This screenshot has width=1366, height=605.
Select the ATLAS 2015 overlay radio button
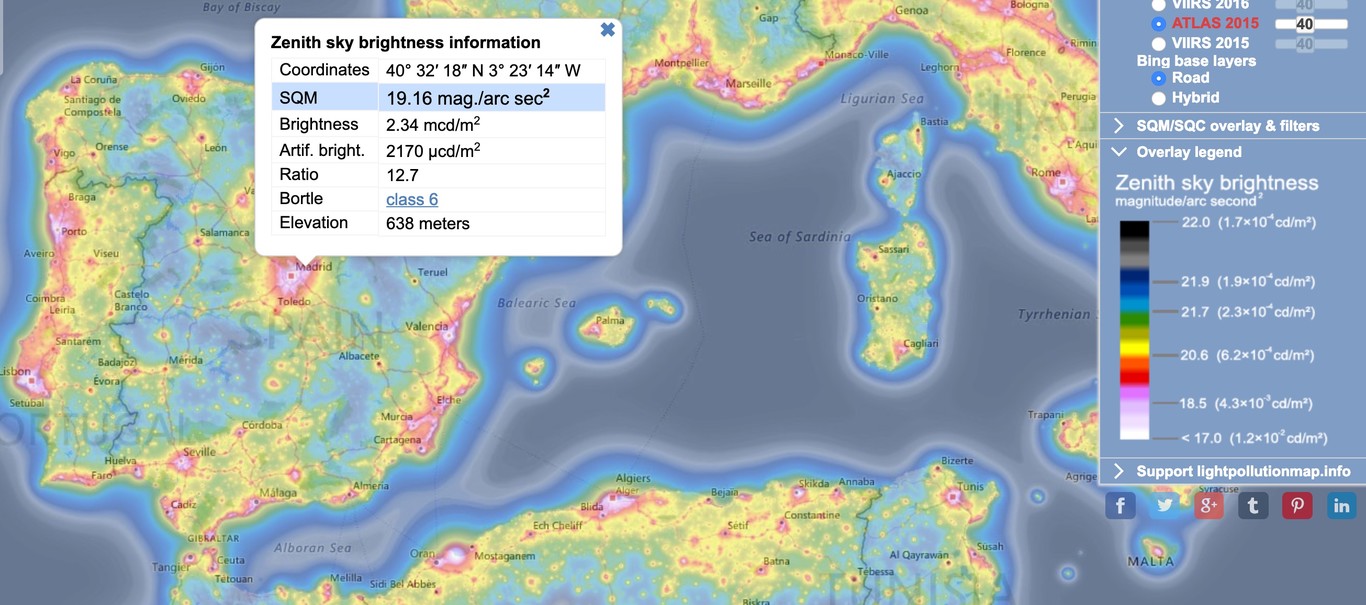pyautogui.click(x=1158, y=23)
